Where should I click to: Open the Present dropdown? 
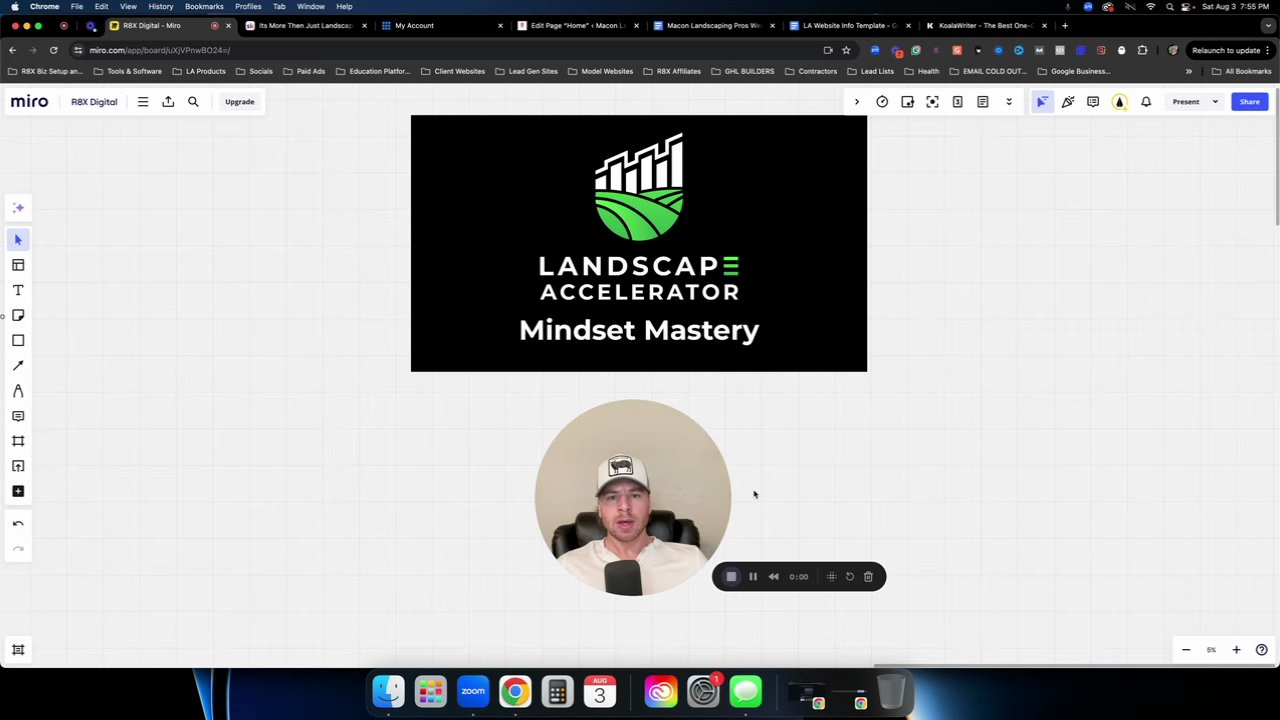pos(1214,101)
